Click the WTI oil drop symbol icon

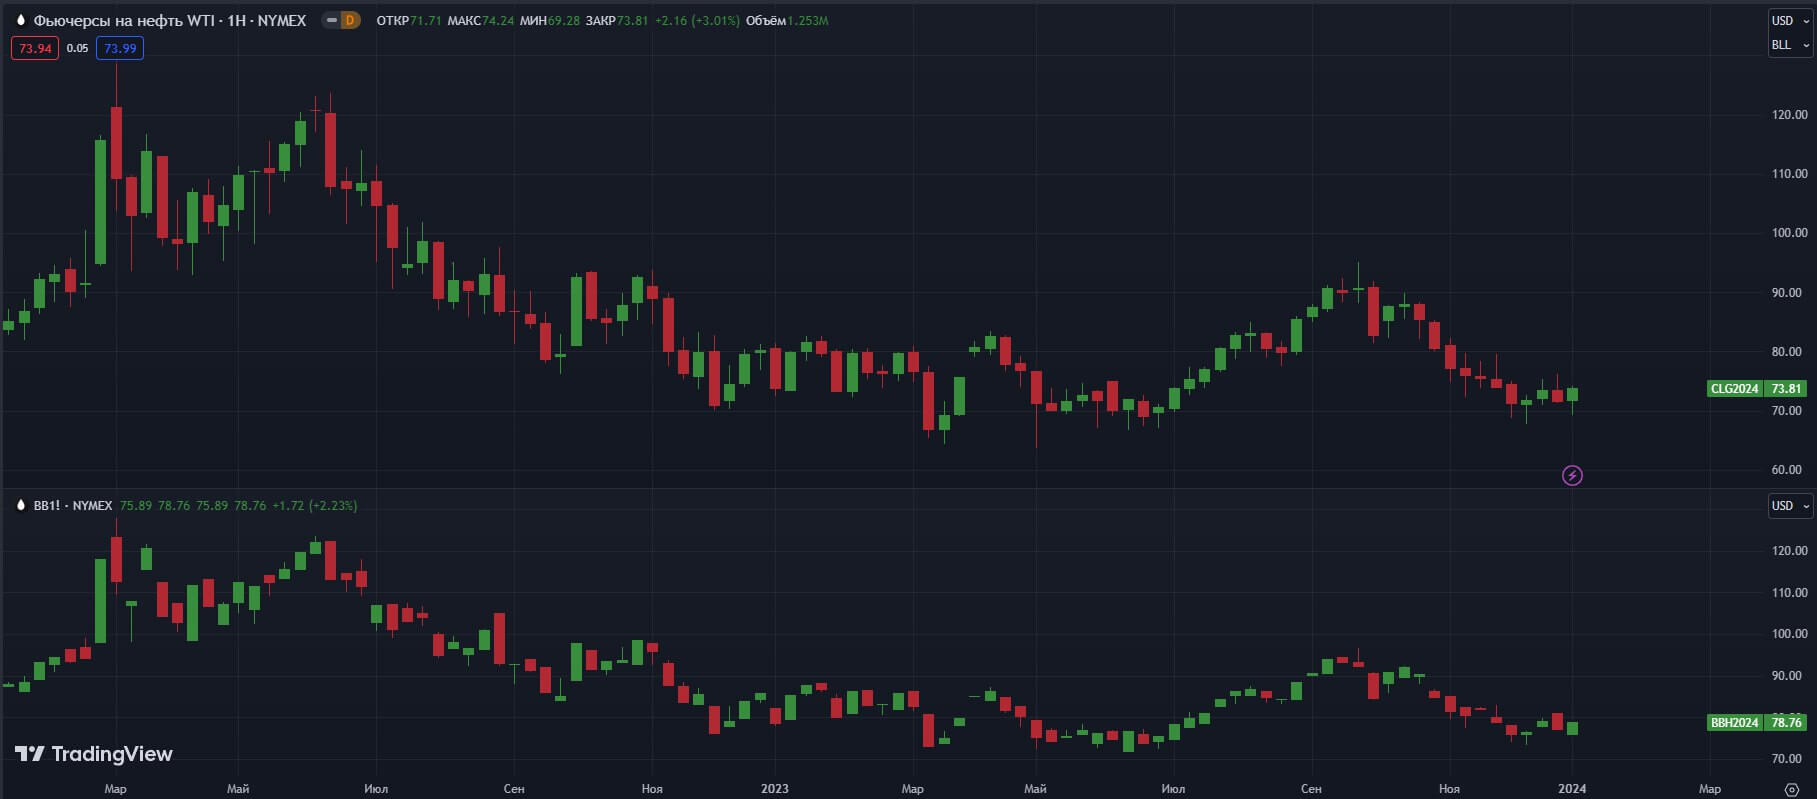pyautogui.click(x=20, y=20)
